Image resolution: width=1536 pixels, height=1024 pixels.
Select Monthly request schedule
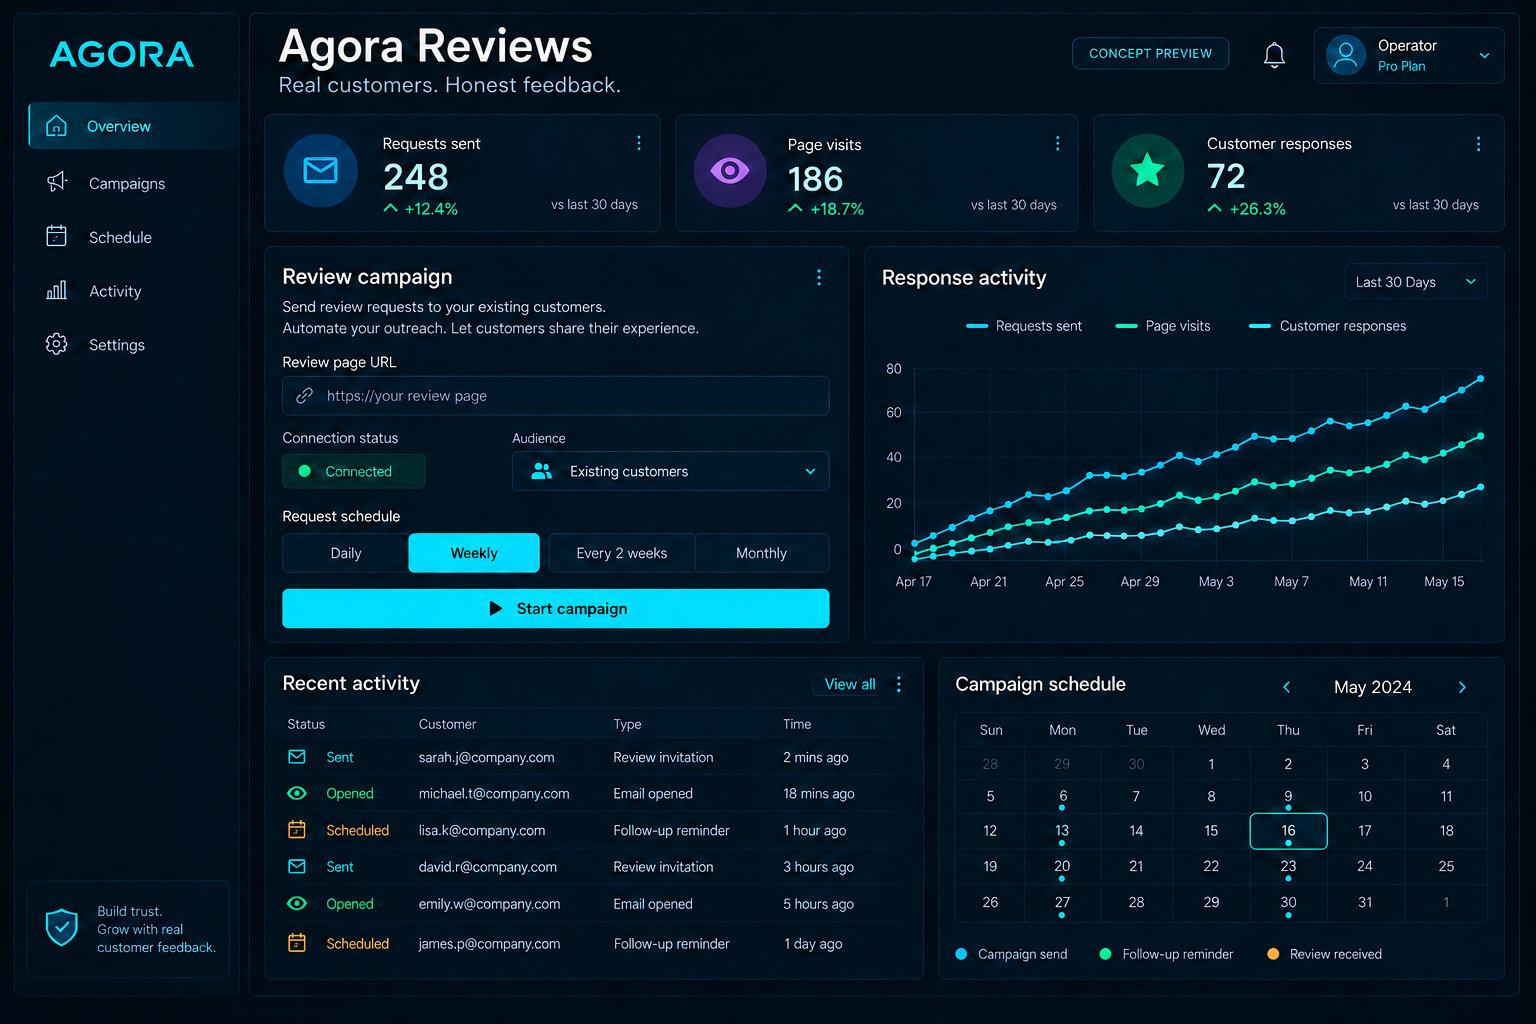762,553
